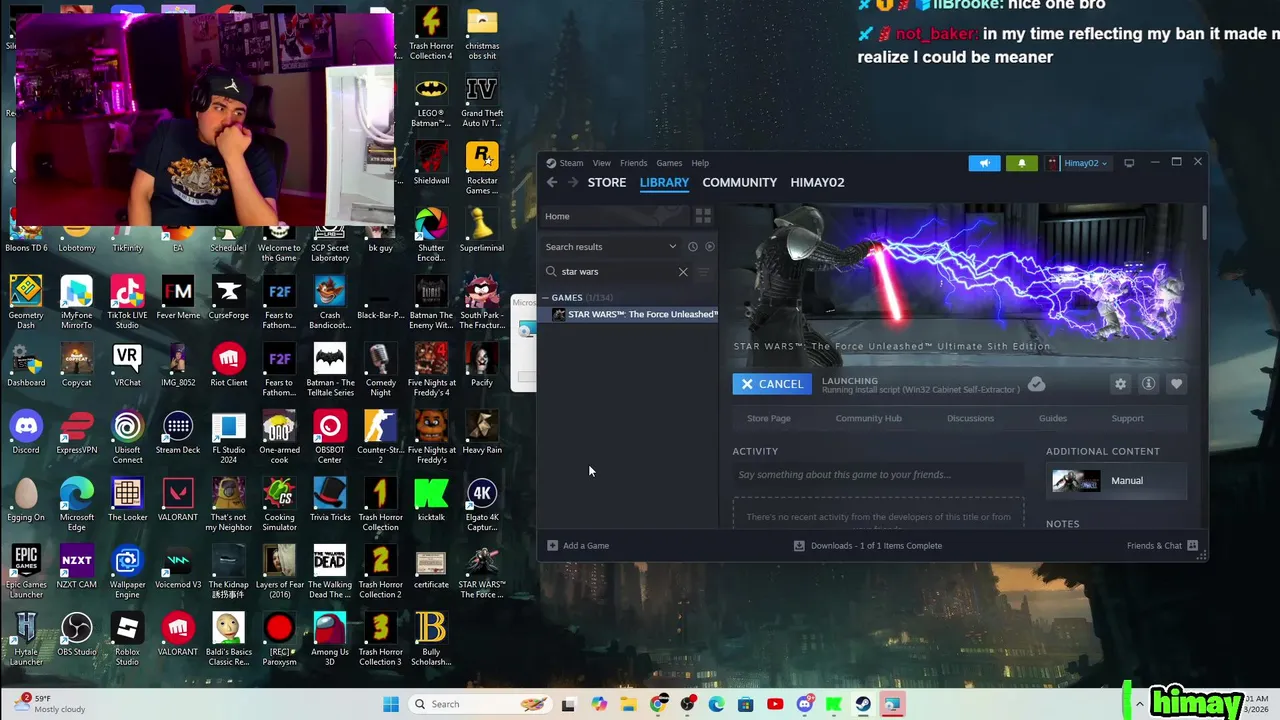Open the Himay02 account dropdown
1280x720 pixels.
click(x=1078, y=163)
